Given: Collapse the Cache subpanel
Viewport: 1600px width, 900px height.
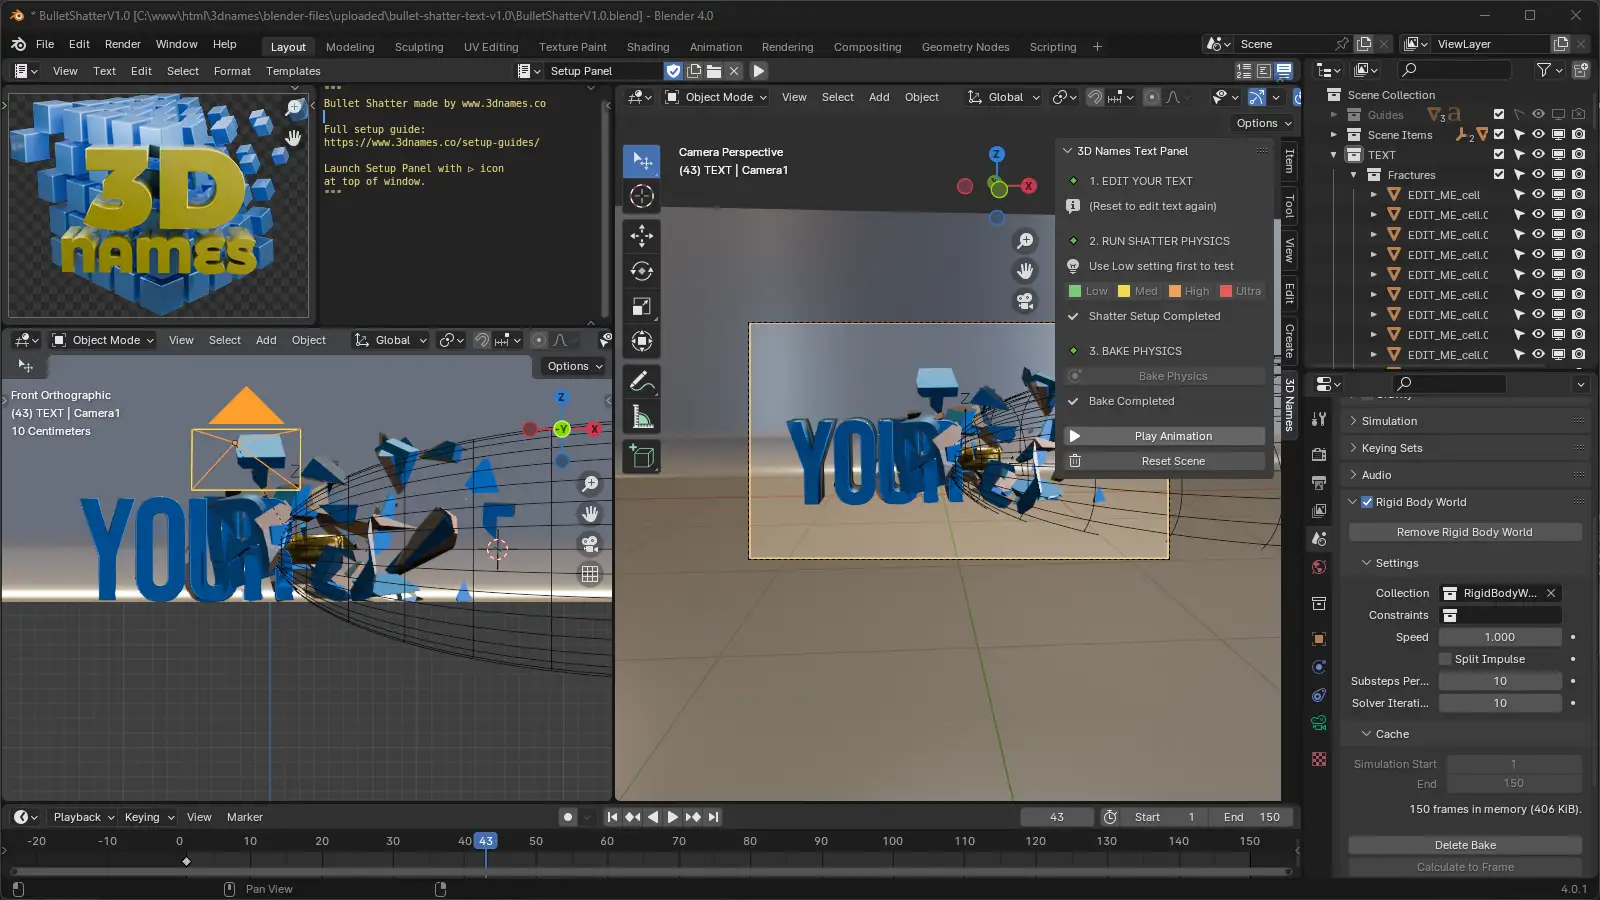Looking at the screenshot, I should tap(1366, 734).
